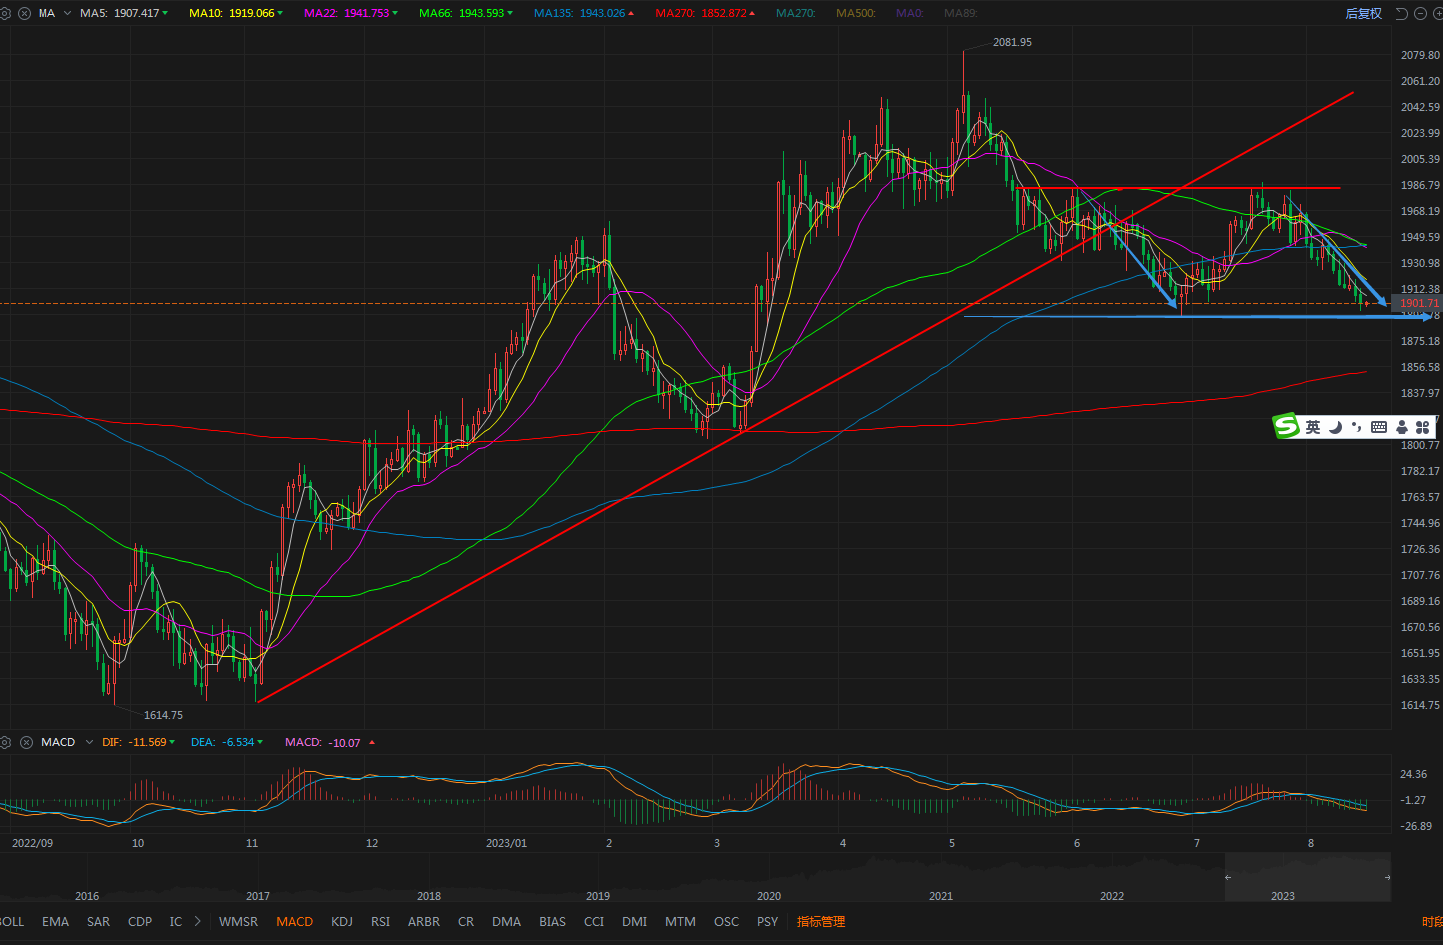Open 指标管理 indicator management
Viewport: 1443px width, 945px height.
pyautogui.click(x=820, y=921)
